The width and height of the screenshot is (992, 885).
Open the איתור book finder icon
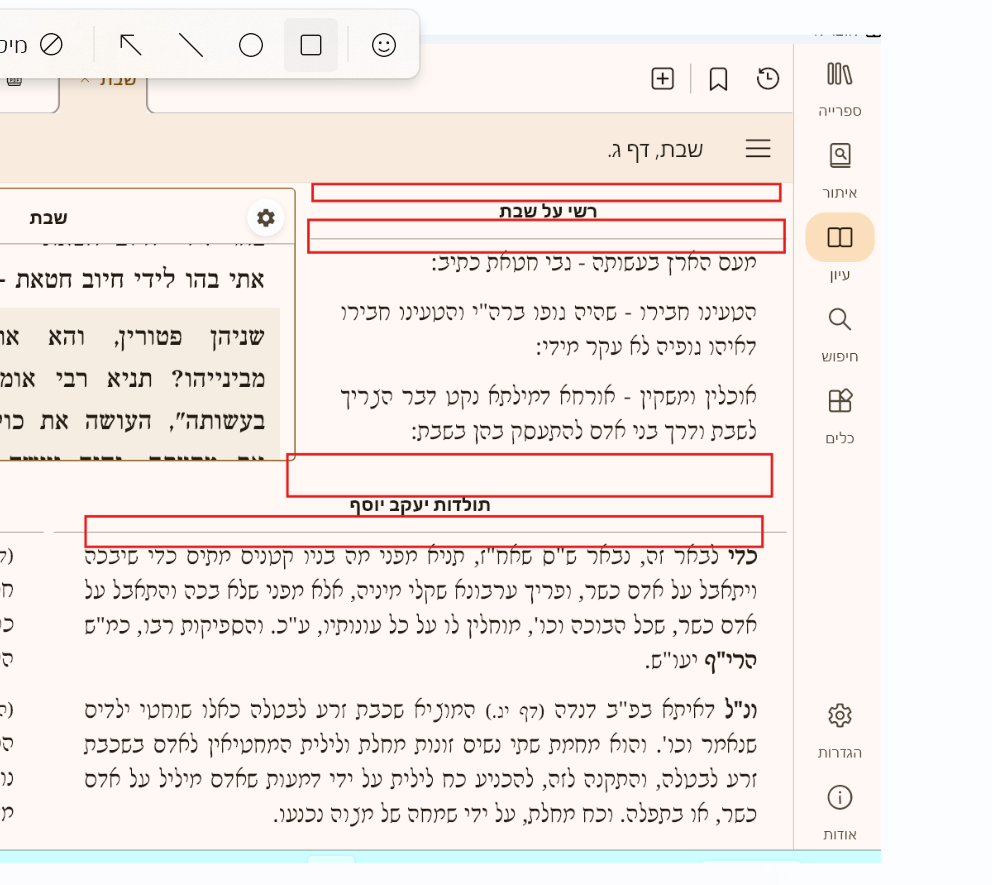click(x=839, y=158)
